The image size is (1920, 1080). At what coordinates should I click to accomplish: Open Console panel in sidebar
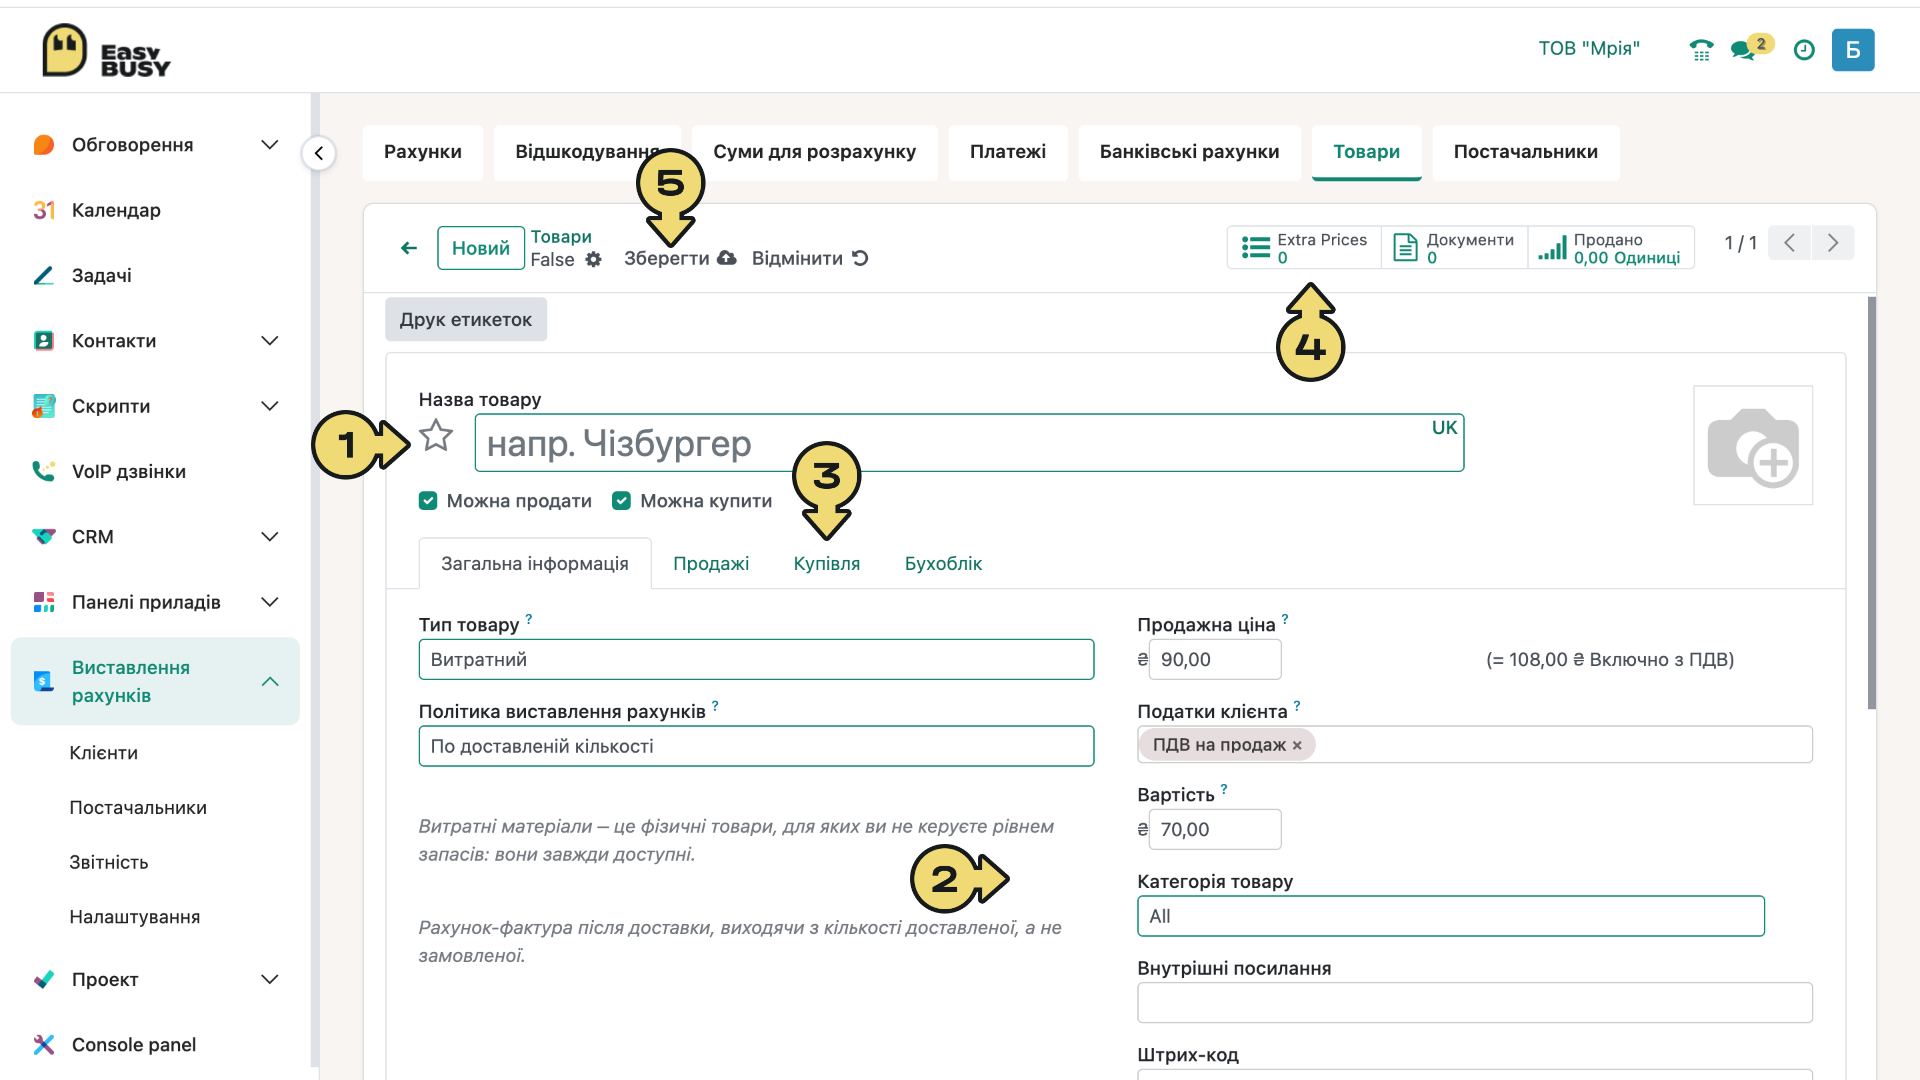pyautogui.click(x=134, y=1045)
